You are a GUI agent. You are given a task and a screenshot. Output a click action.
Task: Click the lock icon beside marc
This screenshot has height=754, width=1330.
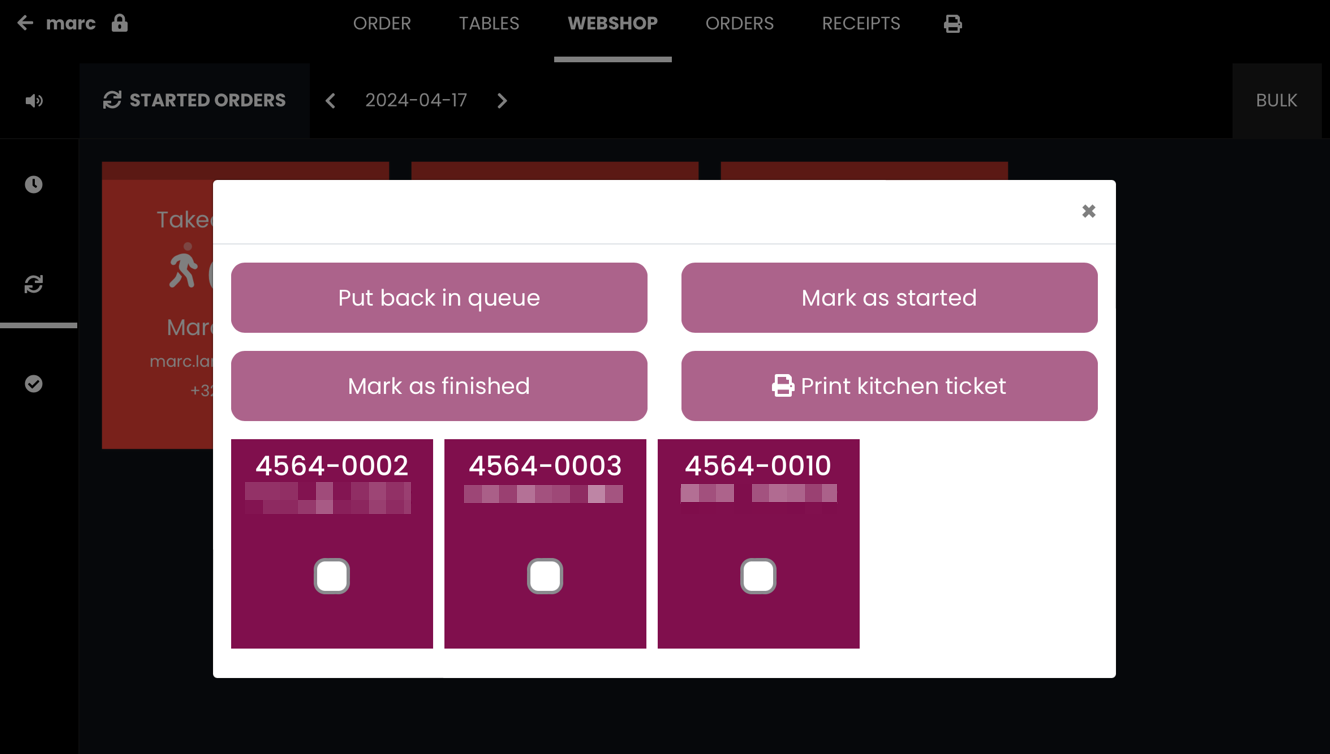pos(120,23)
